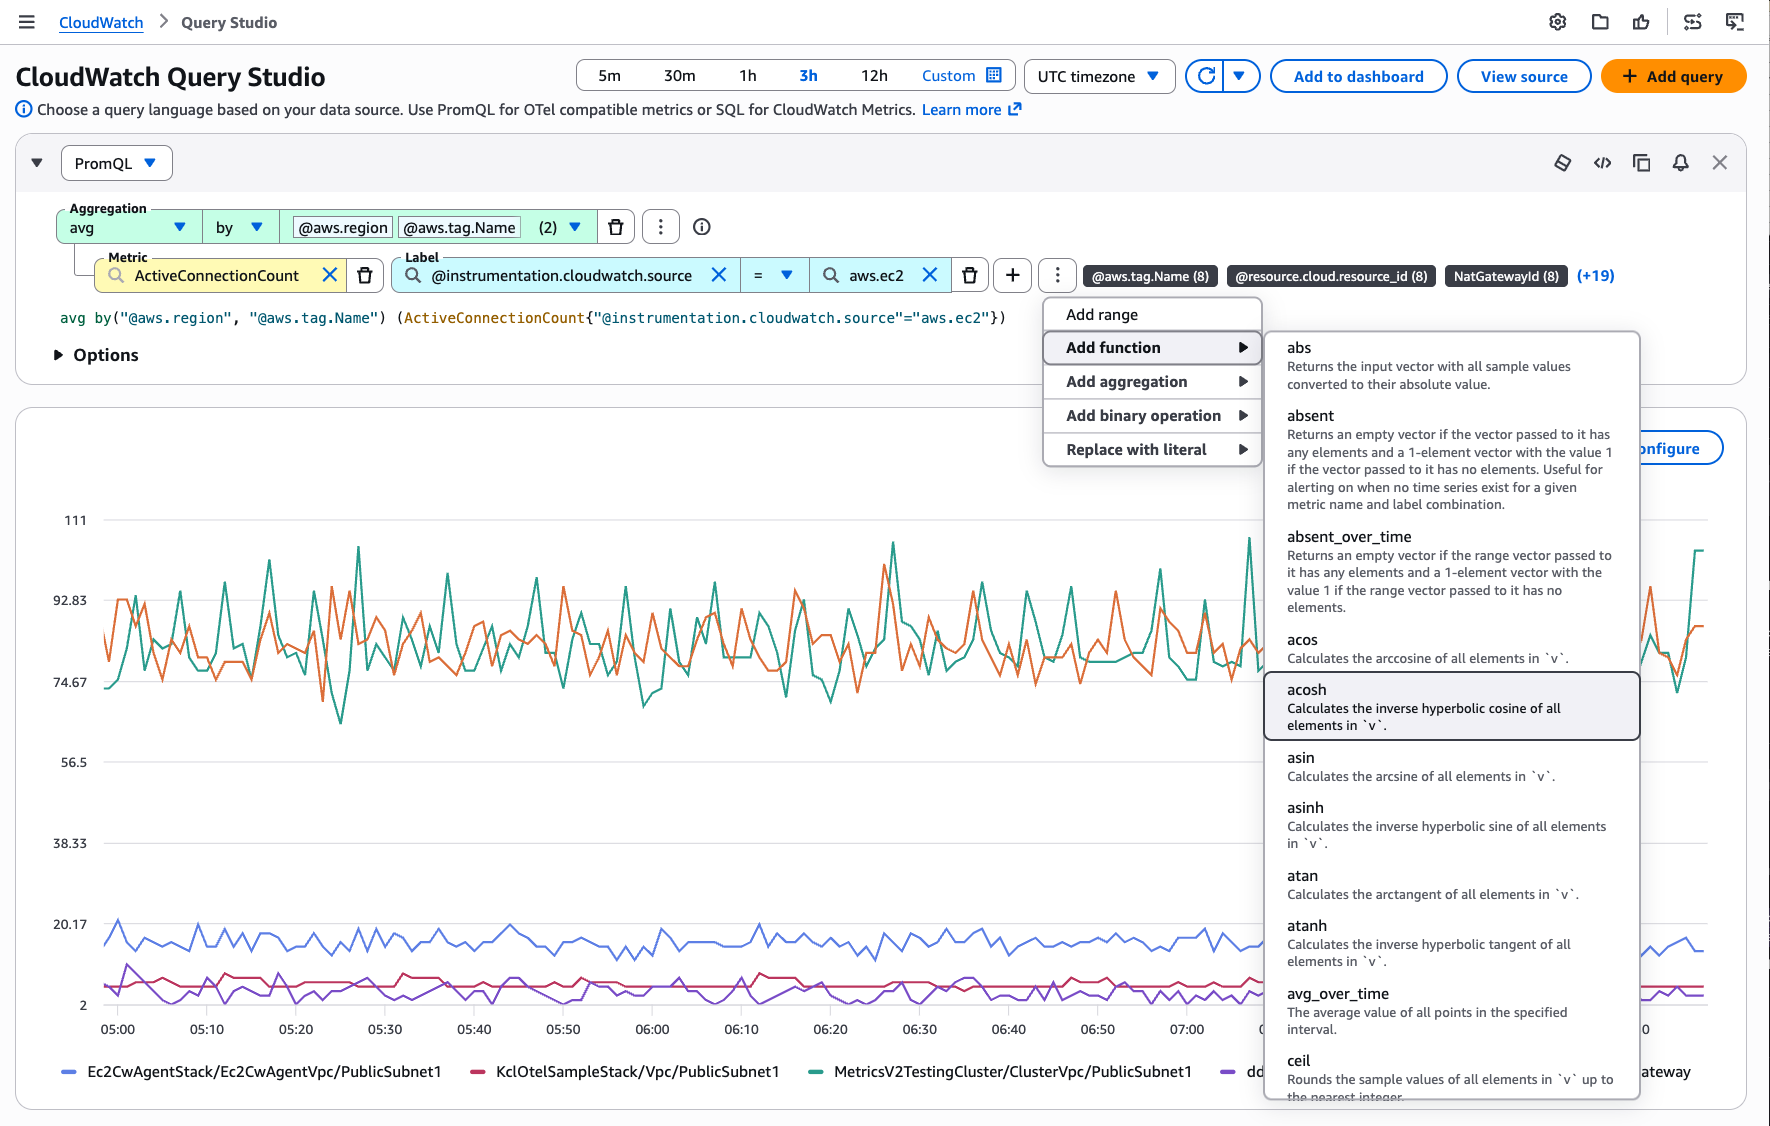Click the Add query button
Viewport: 1770px width, 1126px height.
(x=1673, y=76)
